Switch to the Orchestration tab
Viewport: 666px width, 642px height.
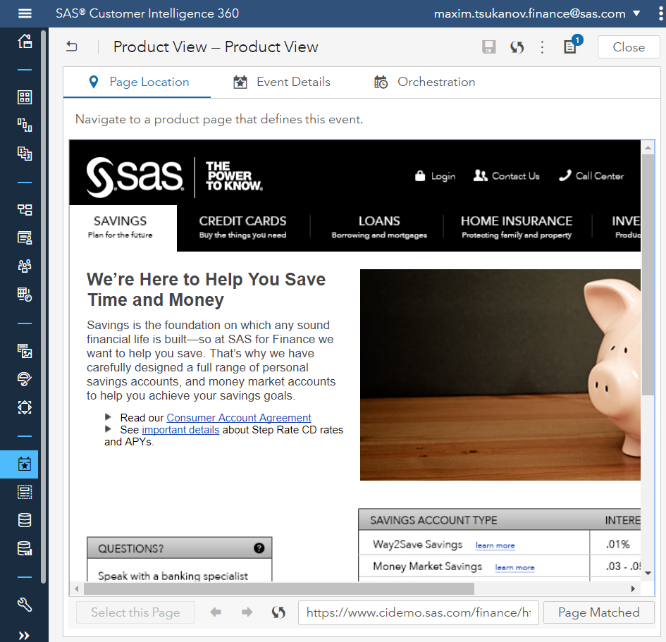pos(424,82)
